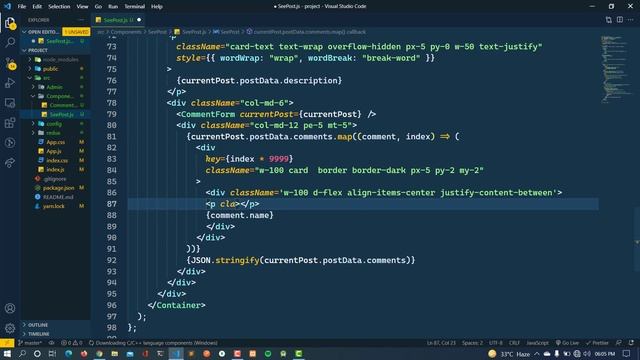Open the Remote Explorer view icon
This screenshot has width=640, height=360.
10,103
